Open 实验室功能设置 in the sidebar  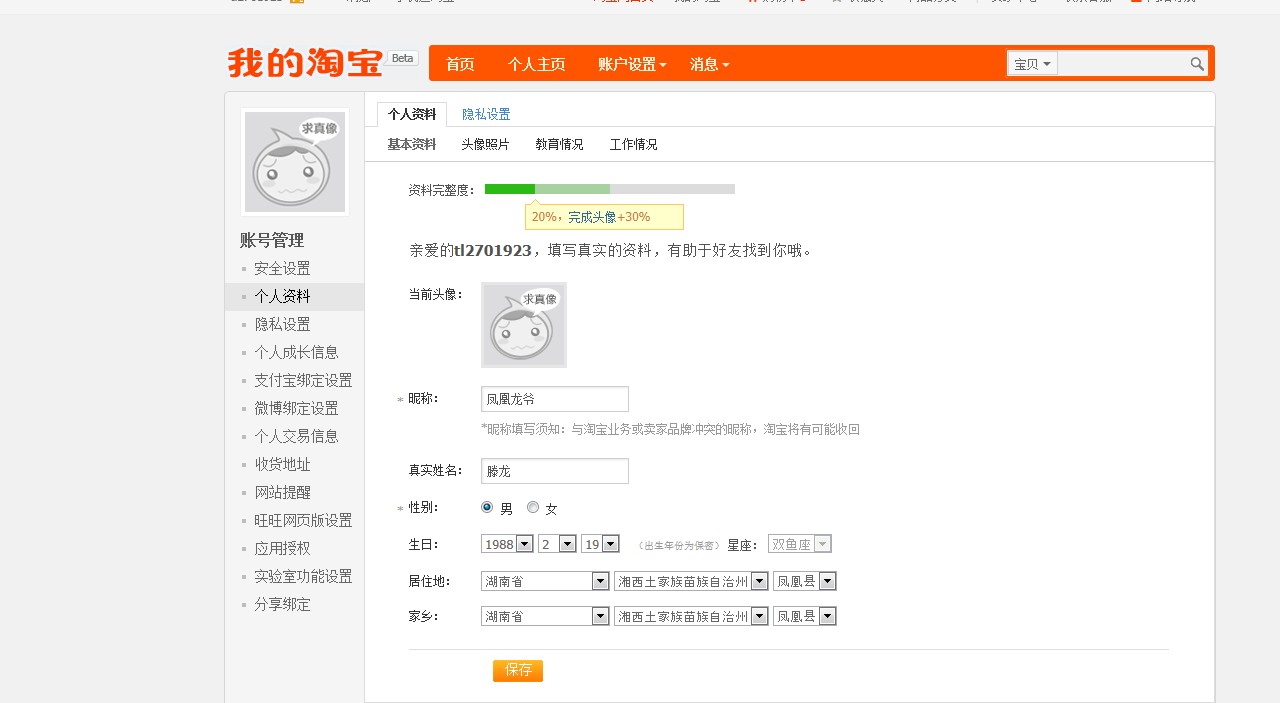[303, 576]
